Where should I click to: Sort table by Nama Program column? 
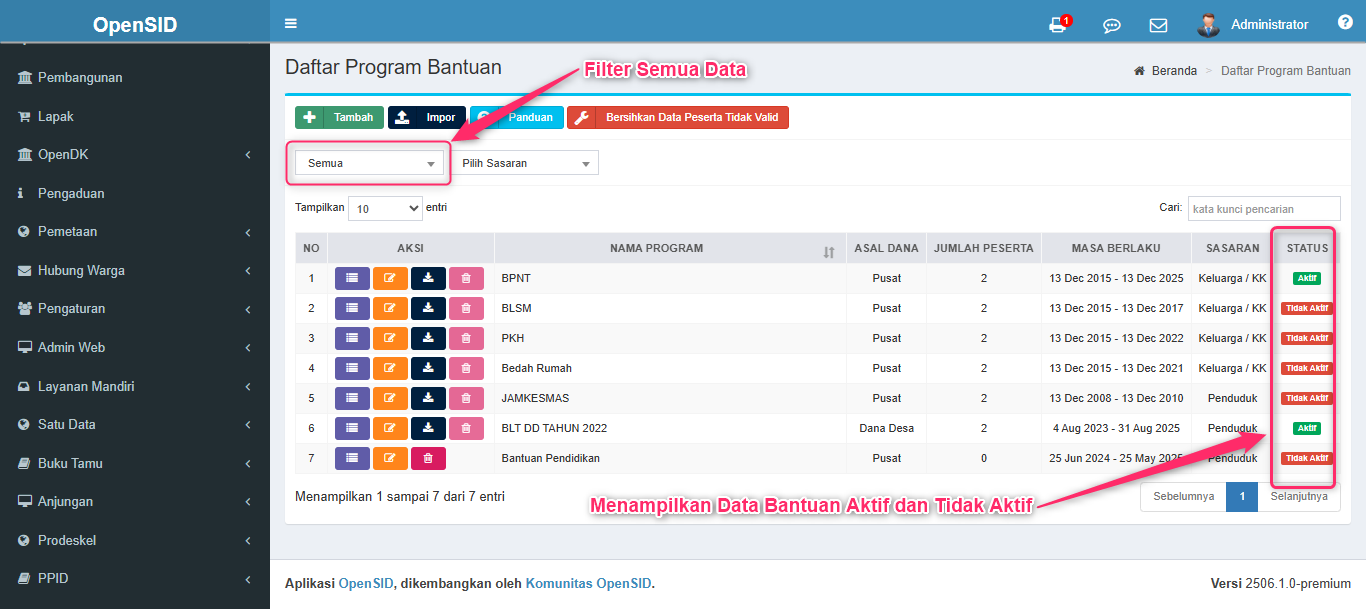click(x=670, y=248)
